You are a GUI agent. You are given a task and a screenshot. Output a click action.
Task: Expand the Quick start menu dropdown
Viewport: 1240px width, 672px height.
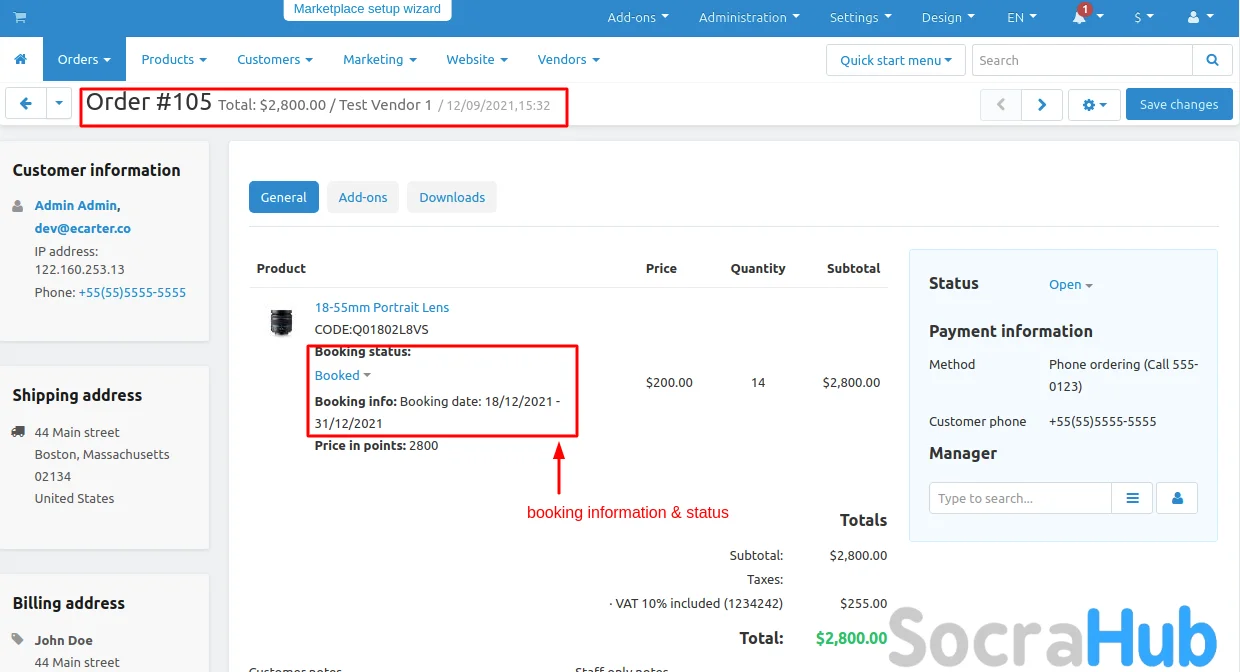[x=895, y=60]
